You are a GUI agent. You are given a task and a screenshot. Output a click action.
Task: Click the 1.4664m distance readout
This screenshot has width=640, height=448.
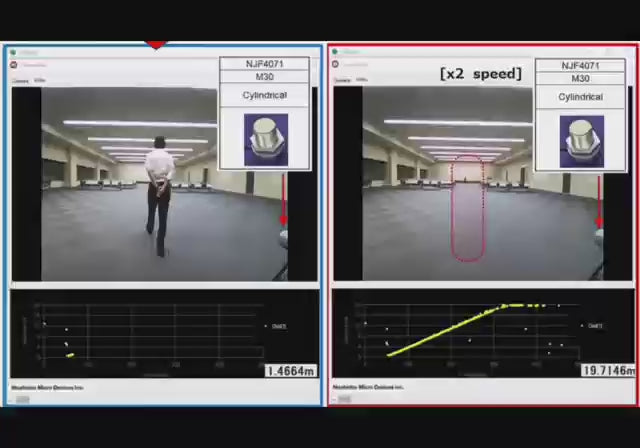pyautogui.click(x=291, y=370)
